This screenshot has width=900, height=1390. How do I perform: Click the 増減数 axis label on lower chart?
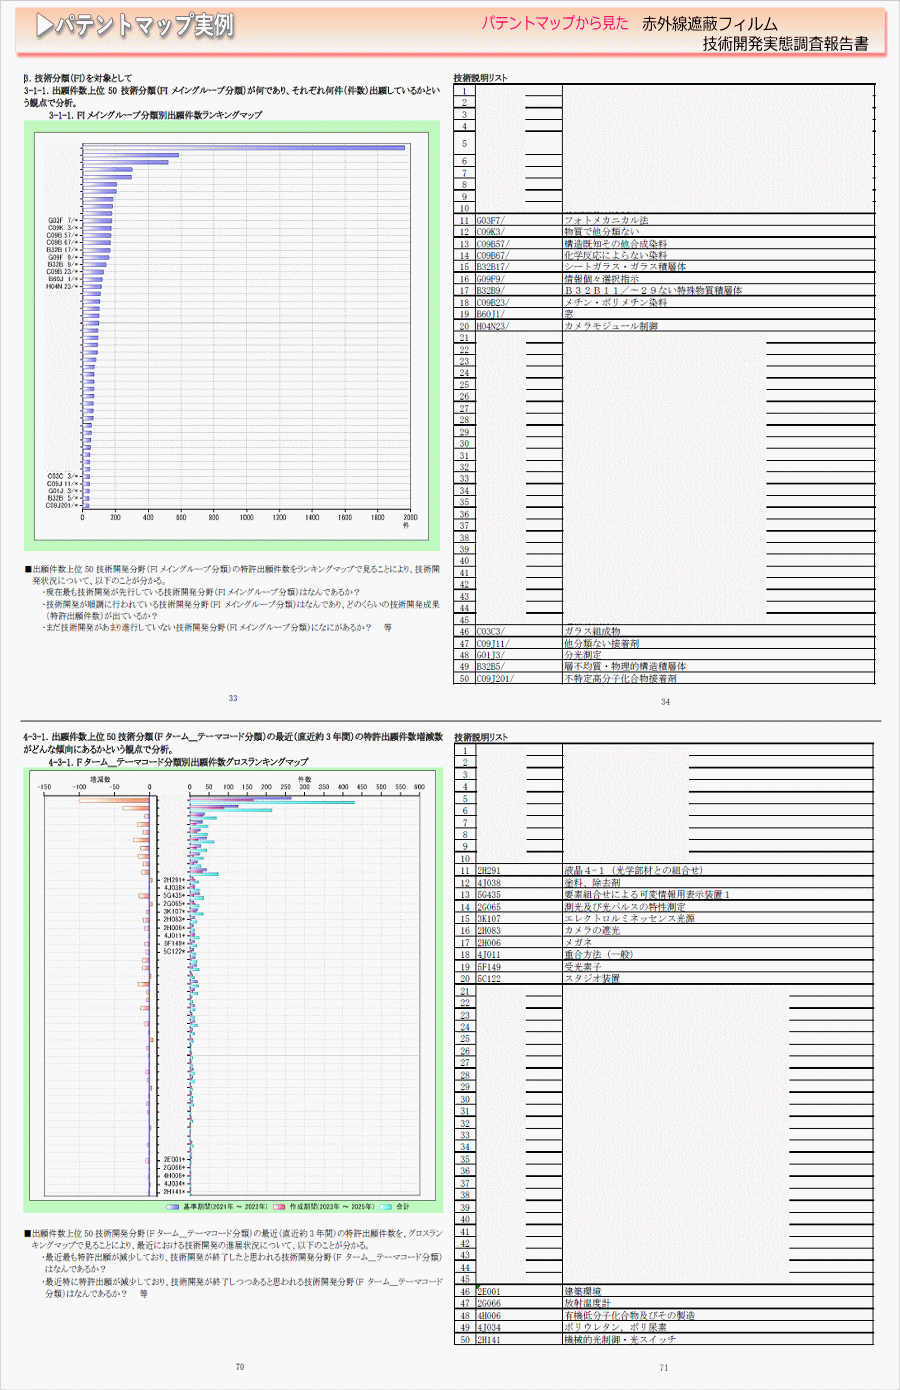(x=100, y=778)
